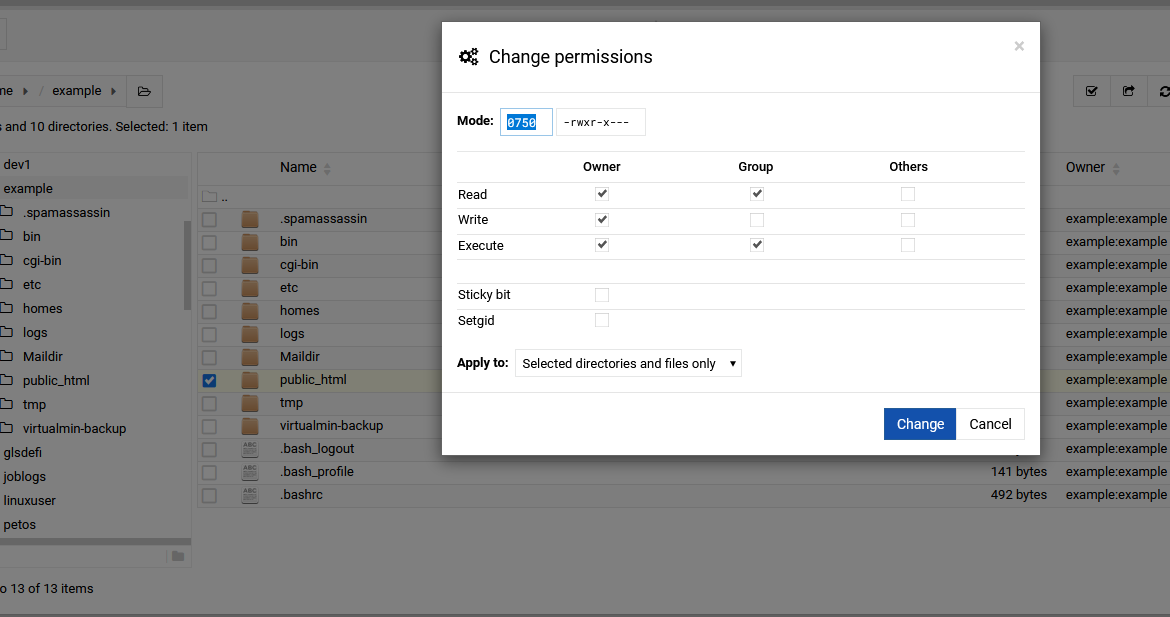Close the Change permissions dialog
The width and height of the screenshot is (1170, 617).
(1018, 46)
